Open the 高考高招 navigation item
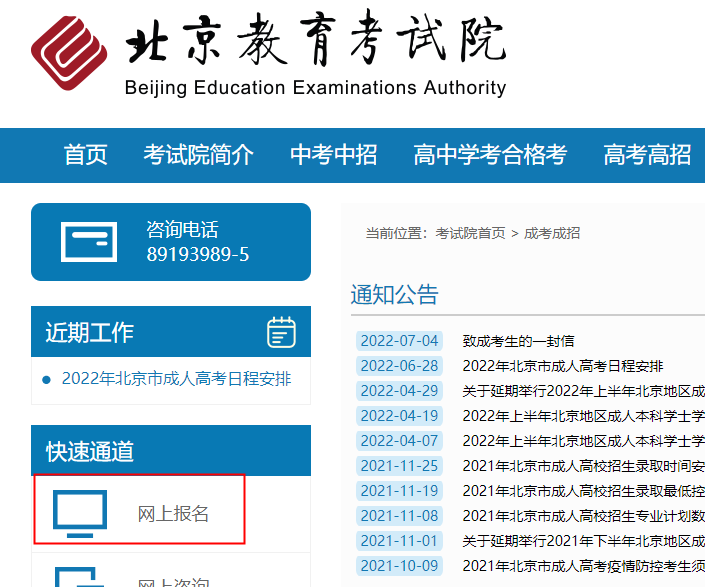Viewport: 705px width, 587px height. [647, 155]
